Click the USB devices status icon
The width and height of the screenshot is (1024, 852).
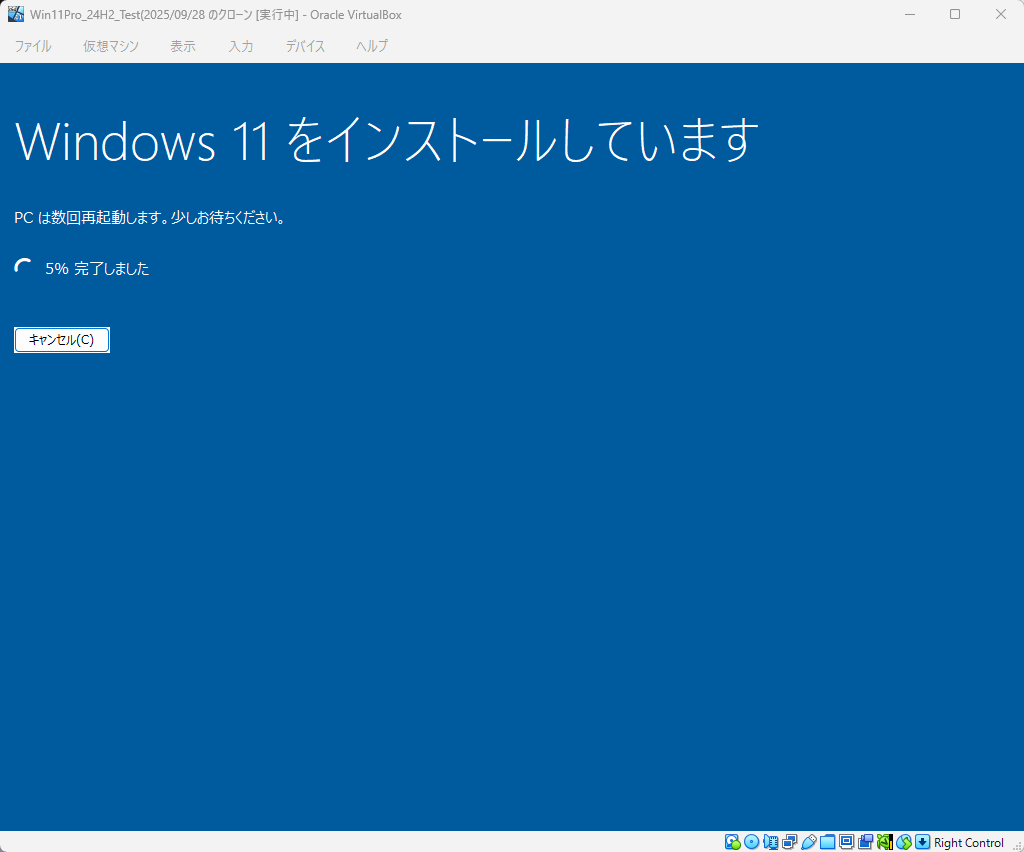[808, 842]
